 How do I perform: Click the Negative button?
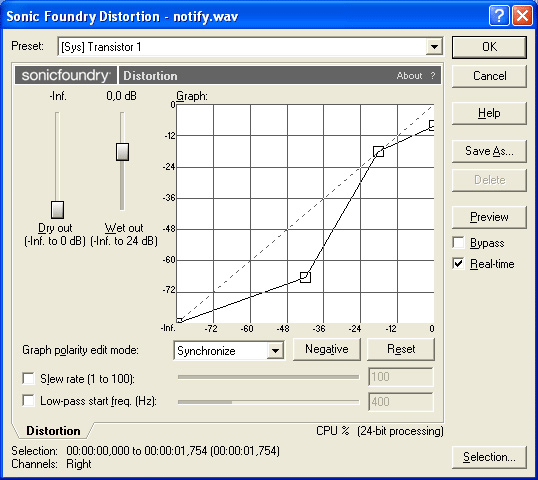pos(327,349)
